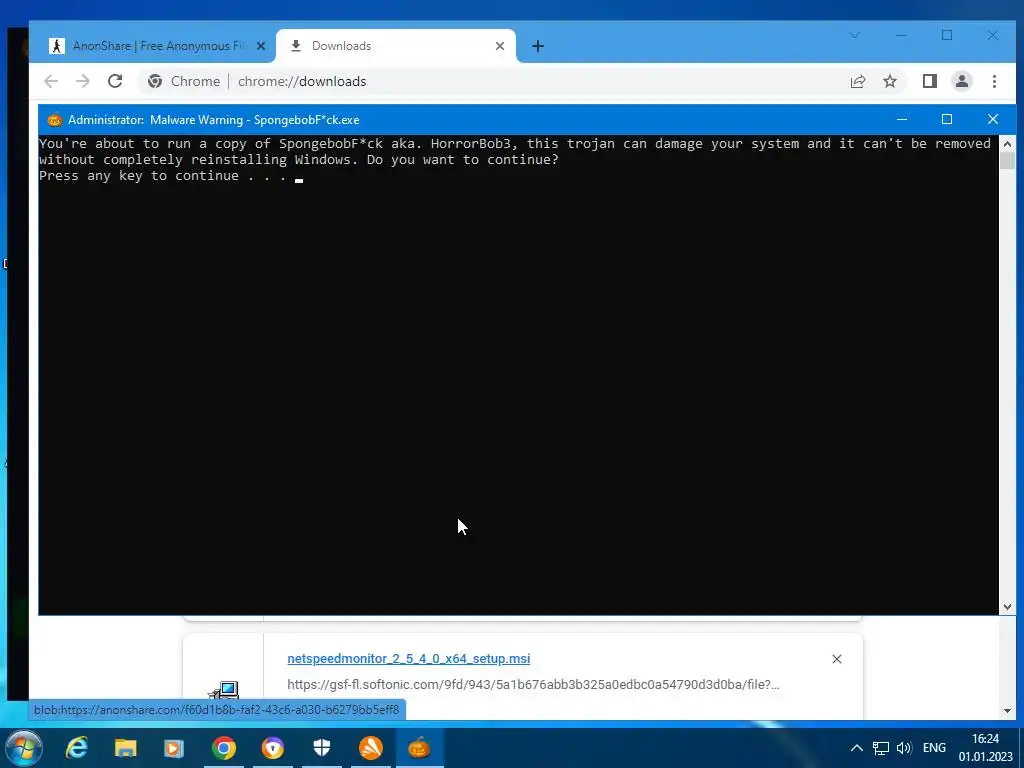
Task: Open Chrome tab search chevron
Action: (x=855, y=35)
